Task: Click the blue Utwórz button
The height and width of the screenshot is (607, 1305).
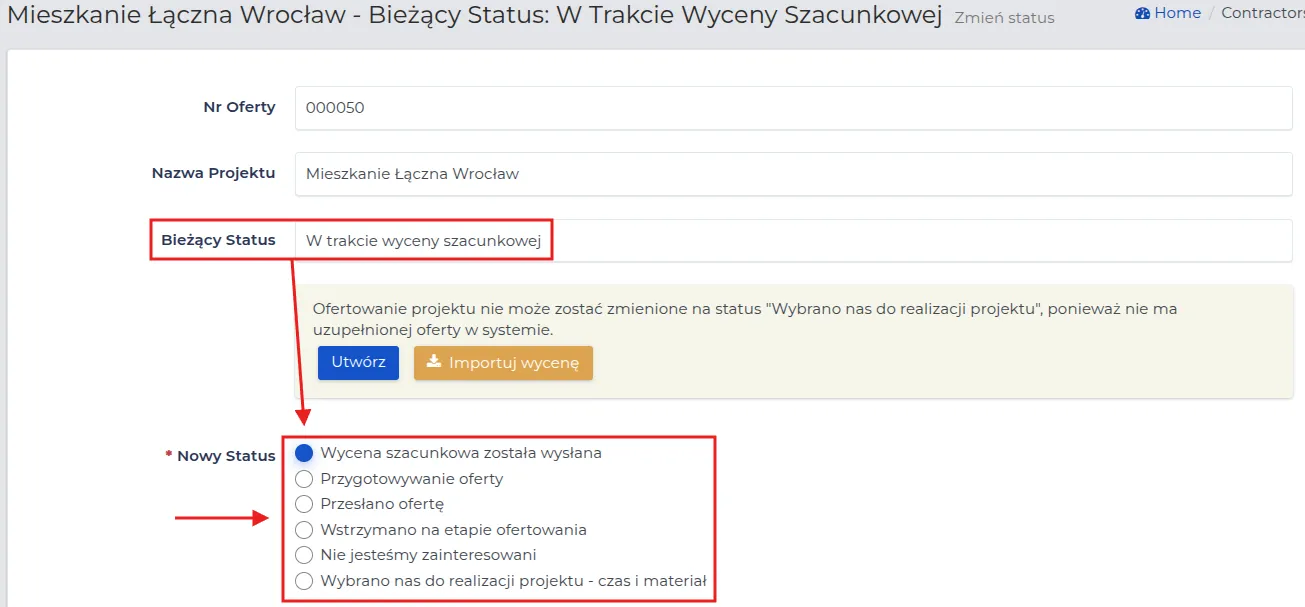Action: [x=358, y=363]
